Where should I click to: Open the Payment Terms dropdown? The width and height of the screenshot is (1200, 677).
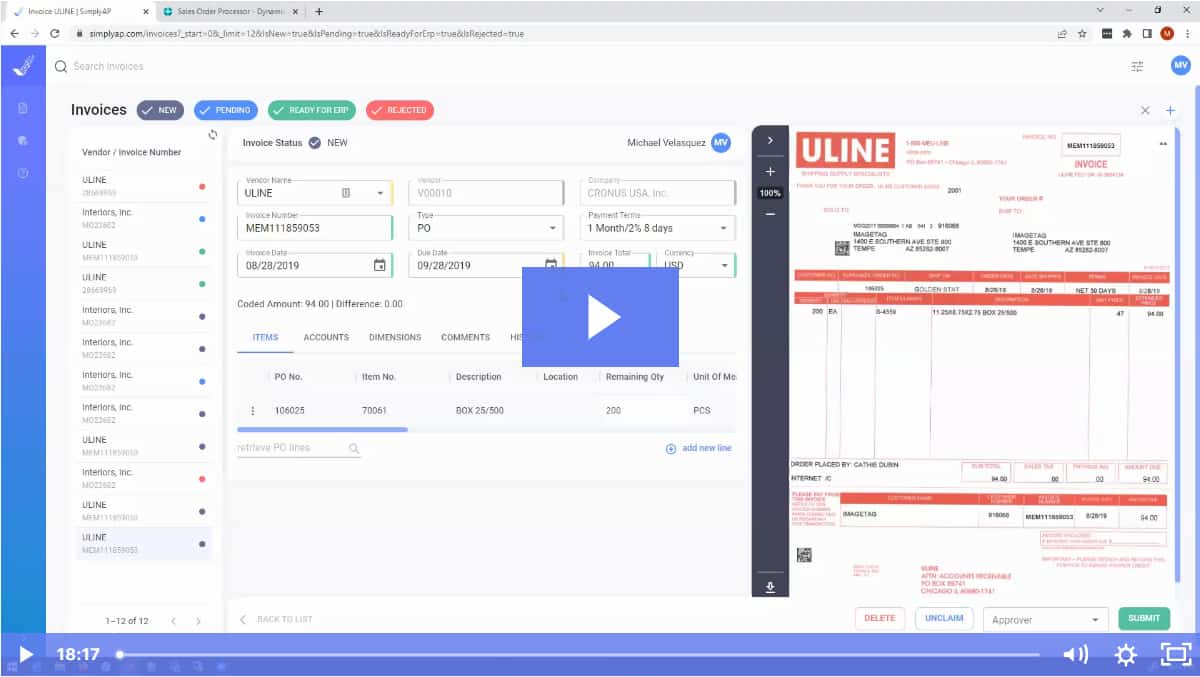(657, 228)
